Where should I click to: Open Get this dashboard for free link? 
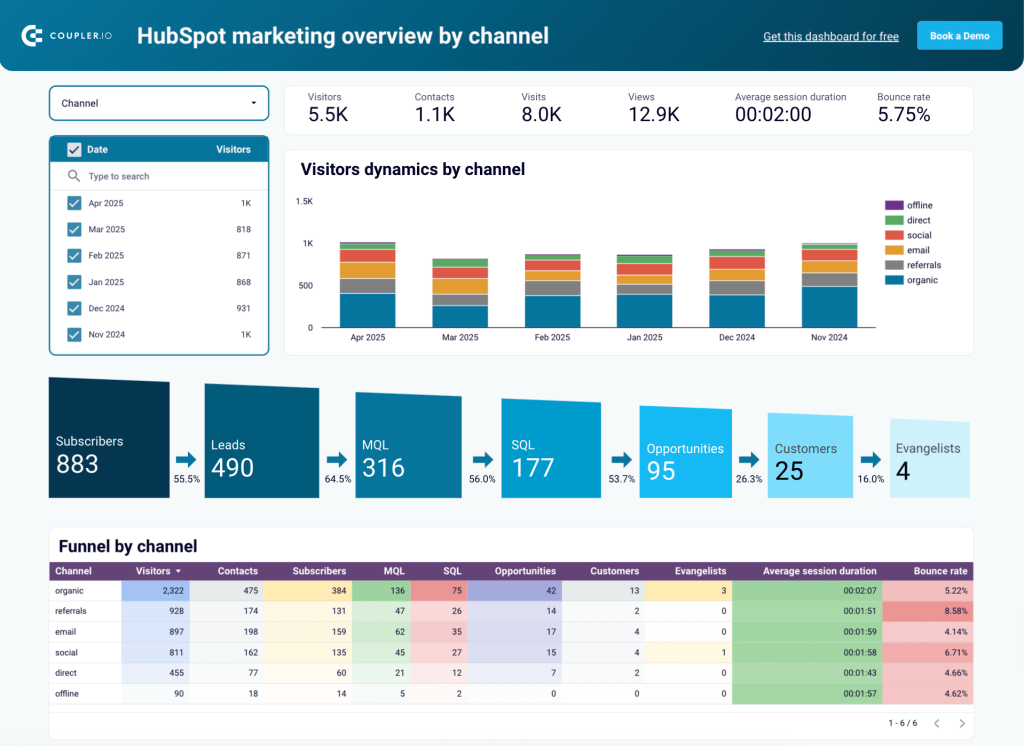coord(831,37)
